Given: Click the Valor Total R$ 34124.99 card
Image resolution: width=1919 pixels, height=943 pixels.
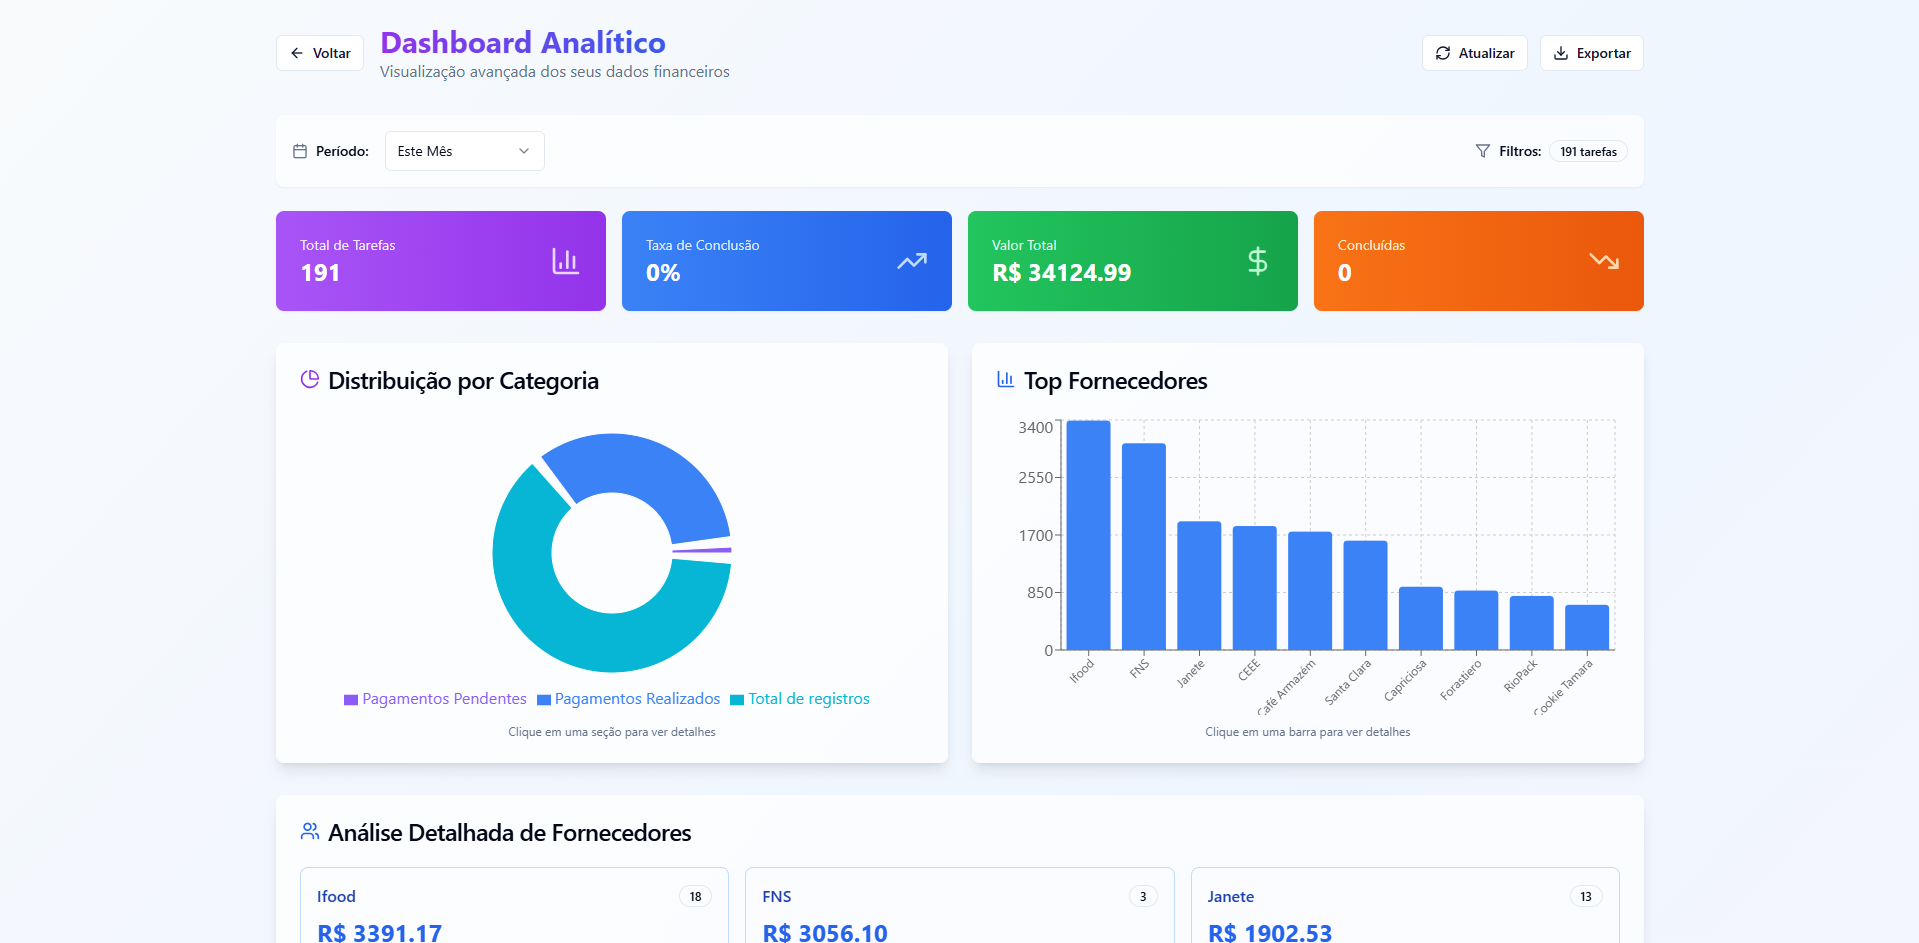Looking at the screenshot, I should coord(1133,261).
